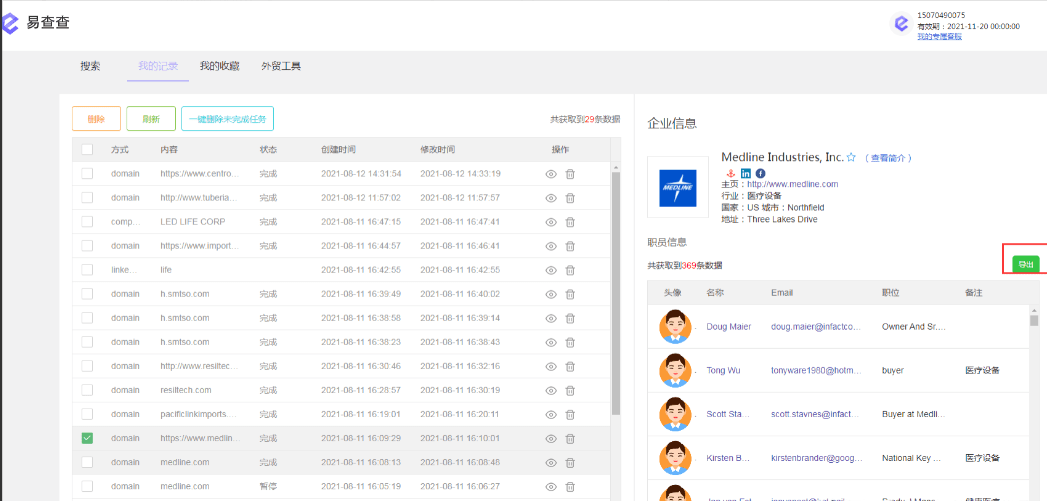Click the user account avatar icon
This screenshot has width=1047, height=501.
pyautogui.click(x=901, y=25)
